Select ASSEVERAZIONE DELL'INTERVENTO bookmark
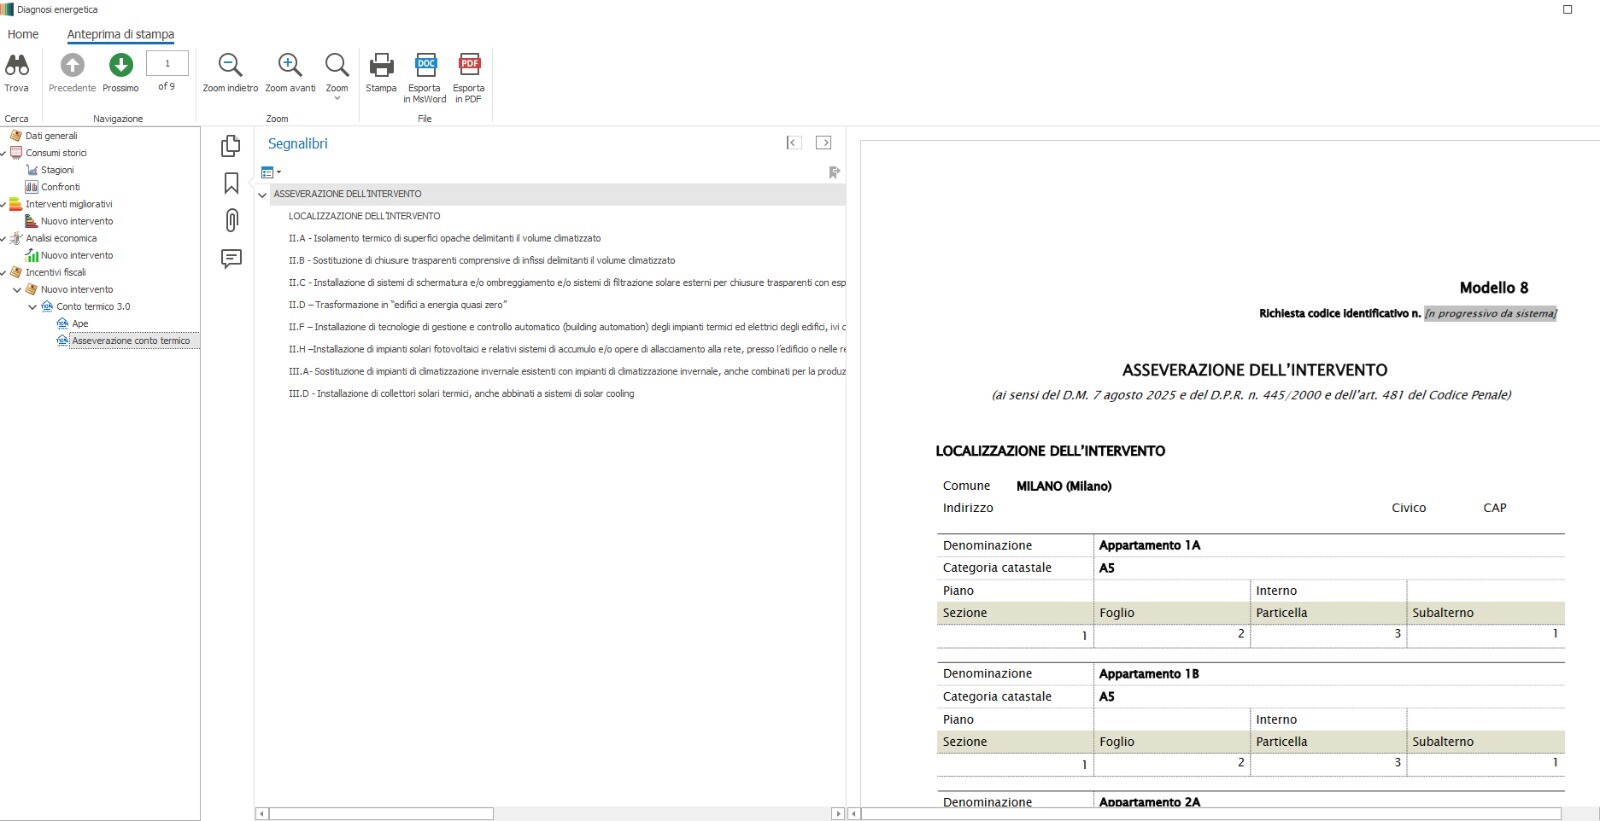Viewport: 1600px width, 821px height. [x=348, y=194]
